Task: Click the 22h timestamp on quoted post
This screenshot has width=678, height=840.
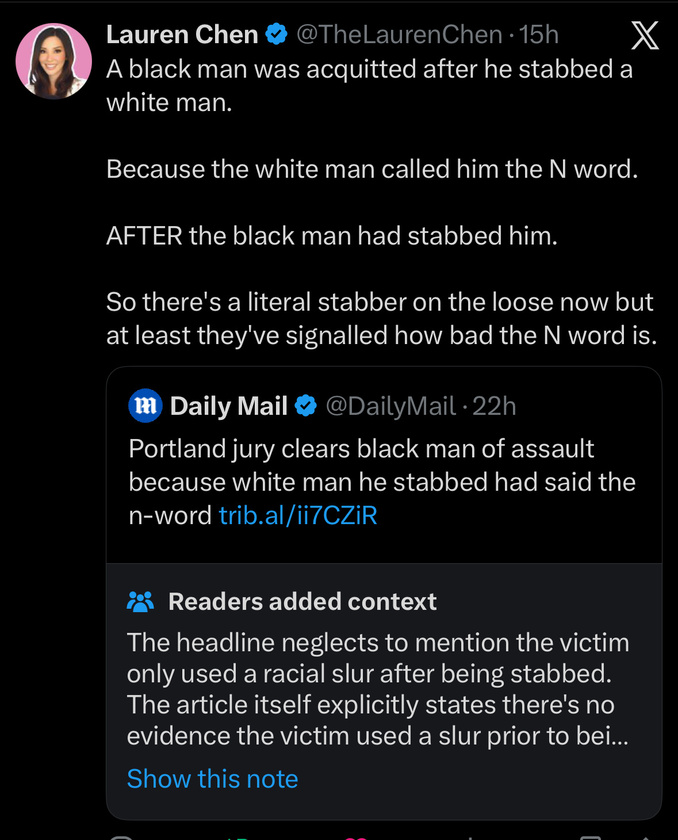Action: point(494,406)
